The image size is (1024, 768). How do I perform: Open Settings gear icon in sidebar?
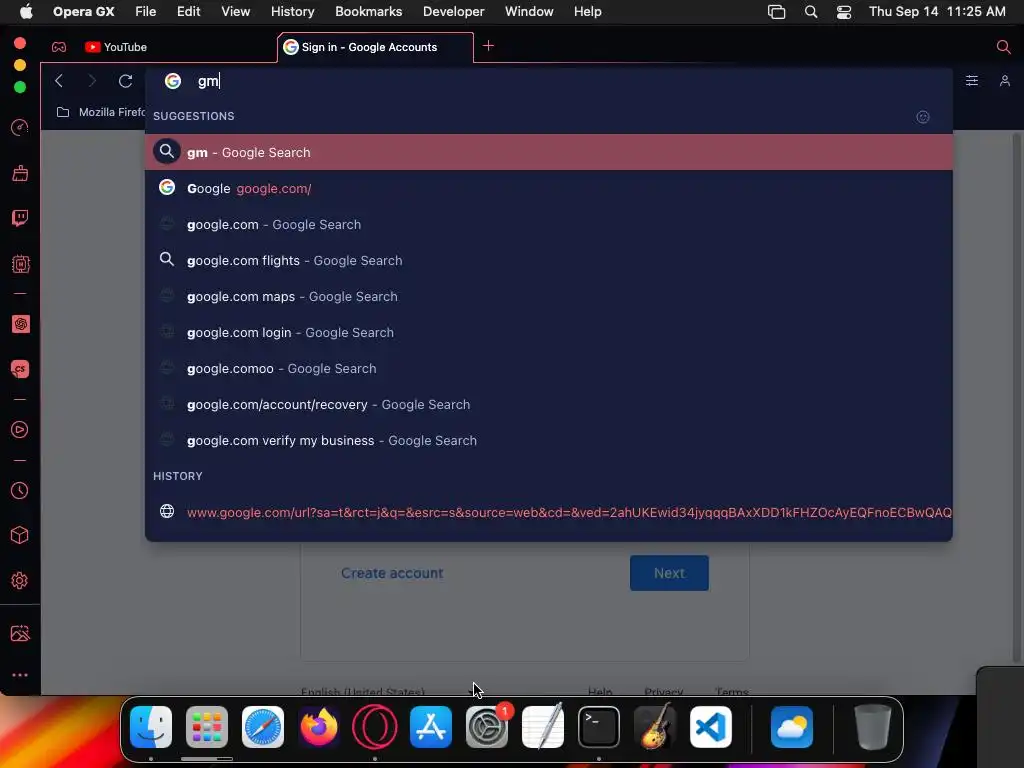(20, 581)
